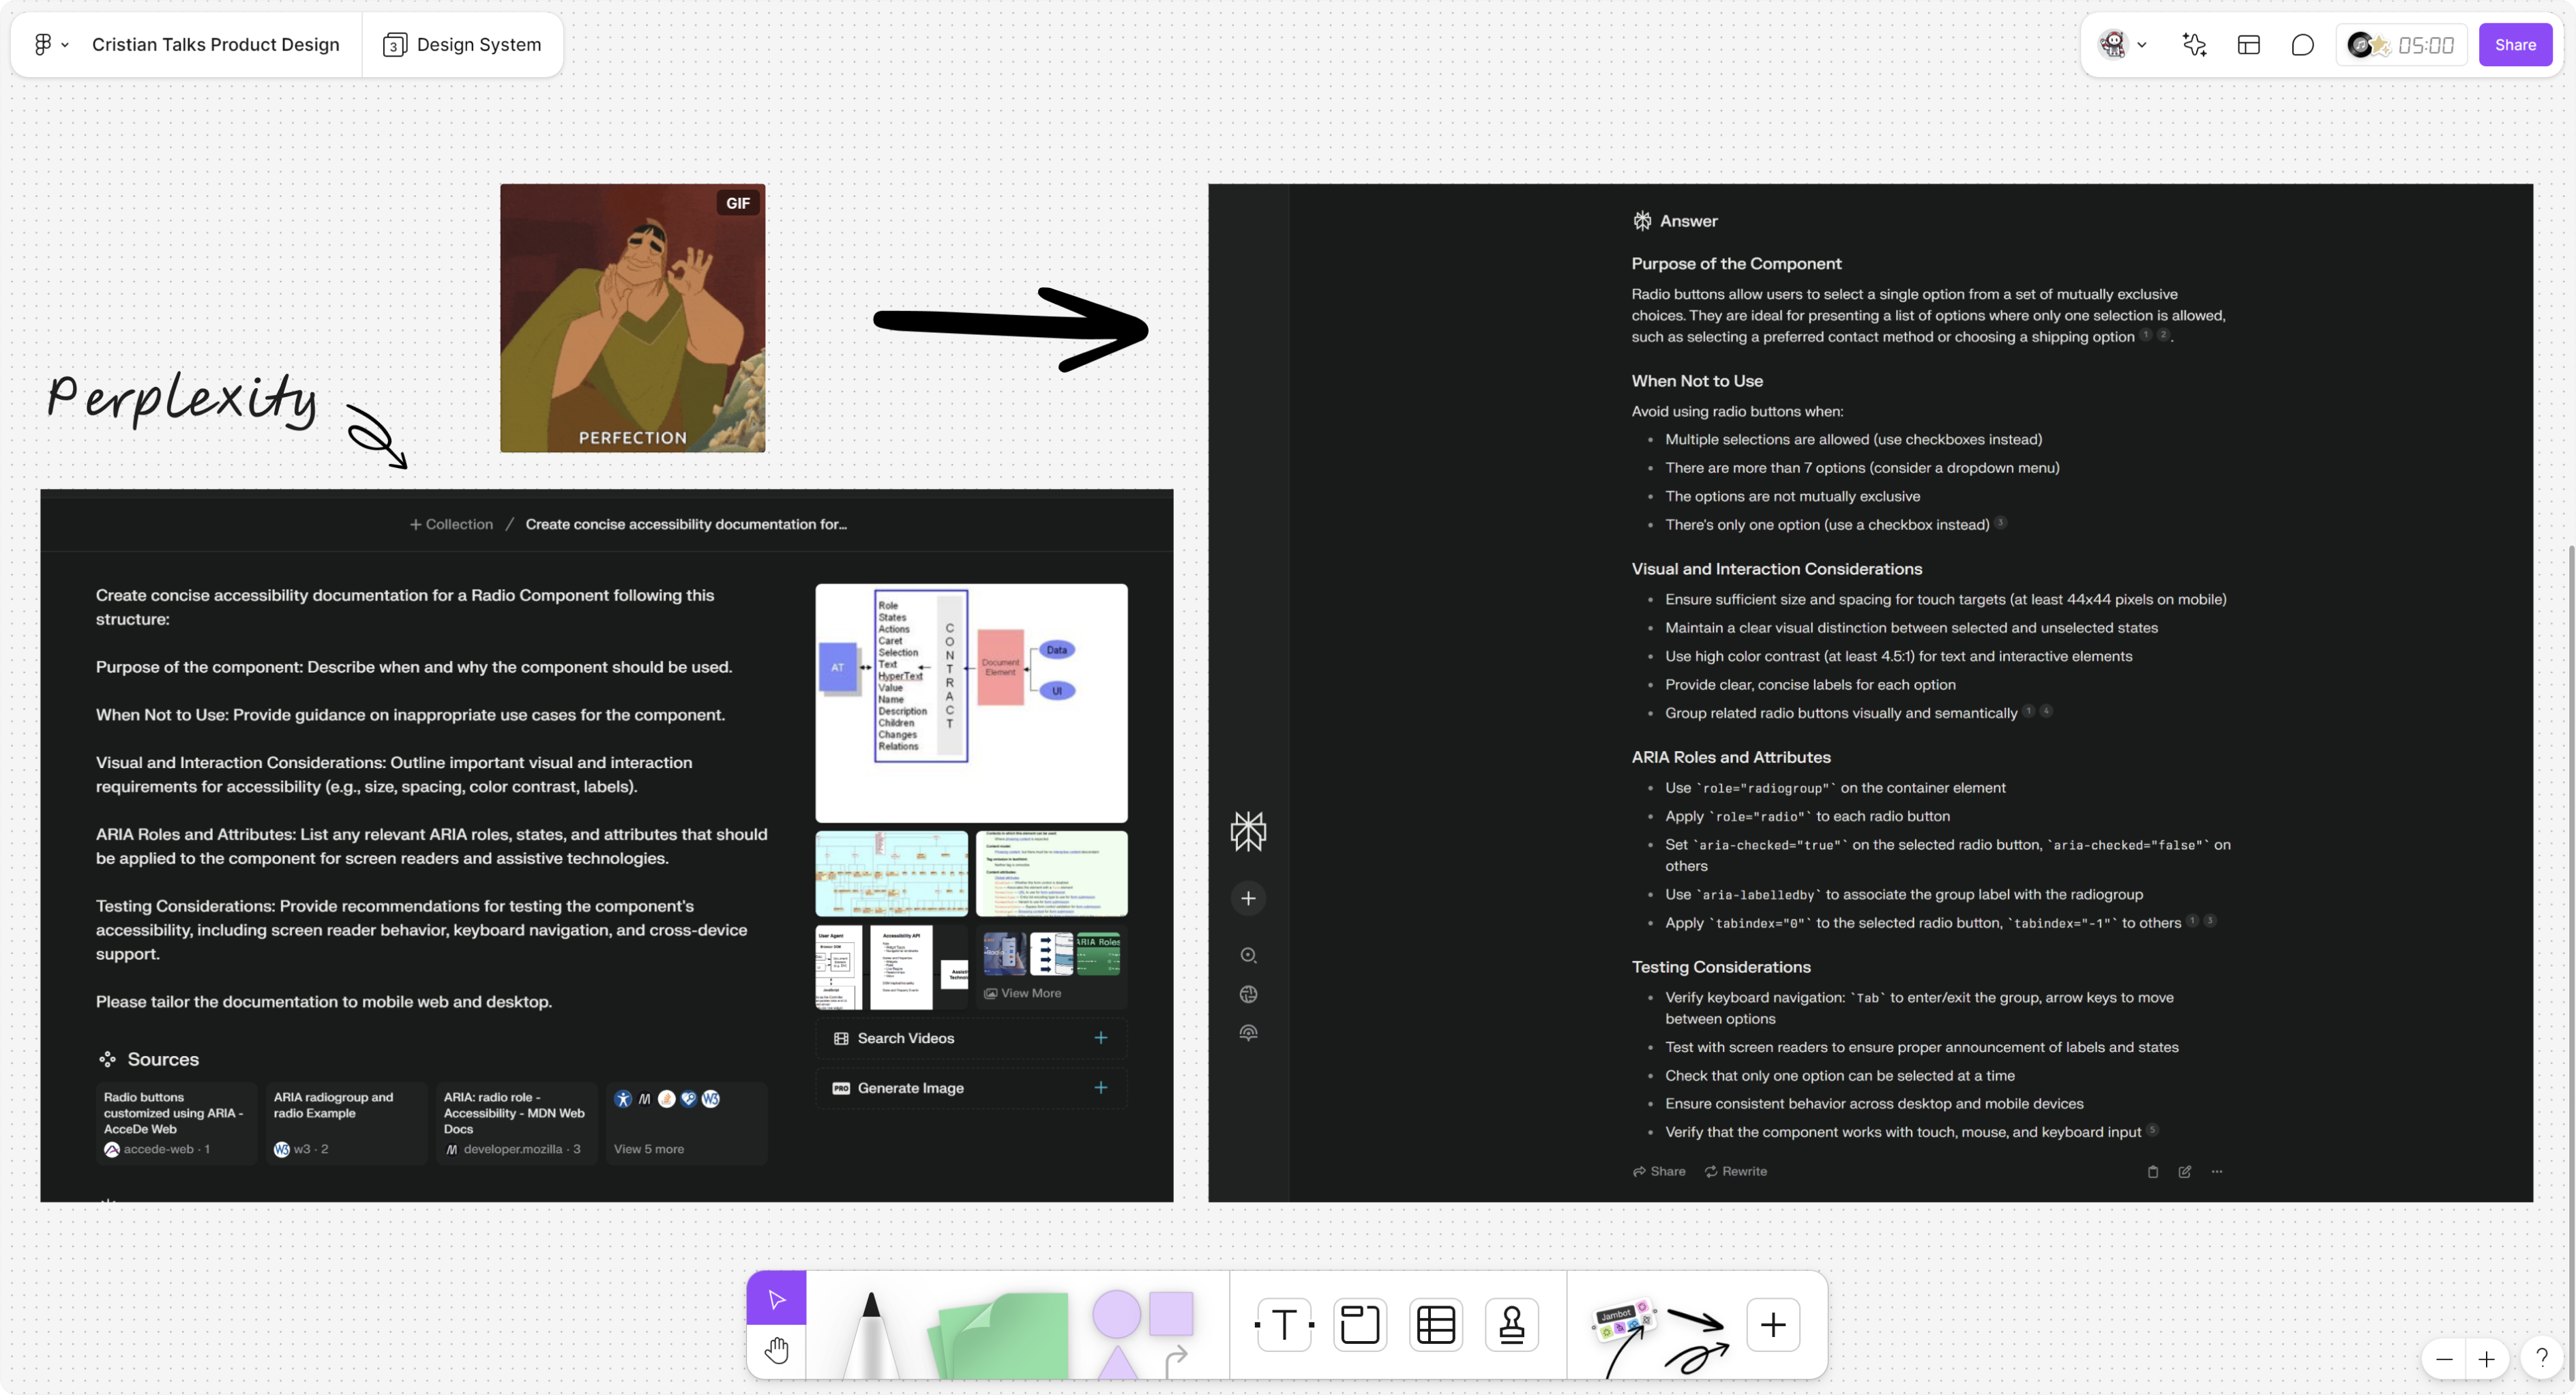The image size is (2576, 1395).
Task: Zoom out with minus button
Action: pos(2444,1358)
